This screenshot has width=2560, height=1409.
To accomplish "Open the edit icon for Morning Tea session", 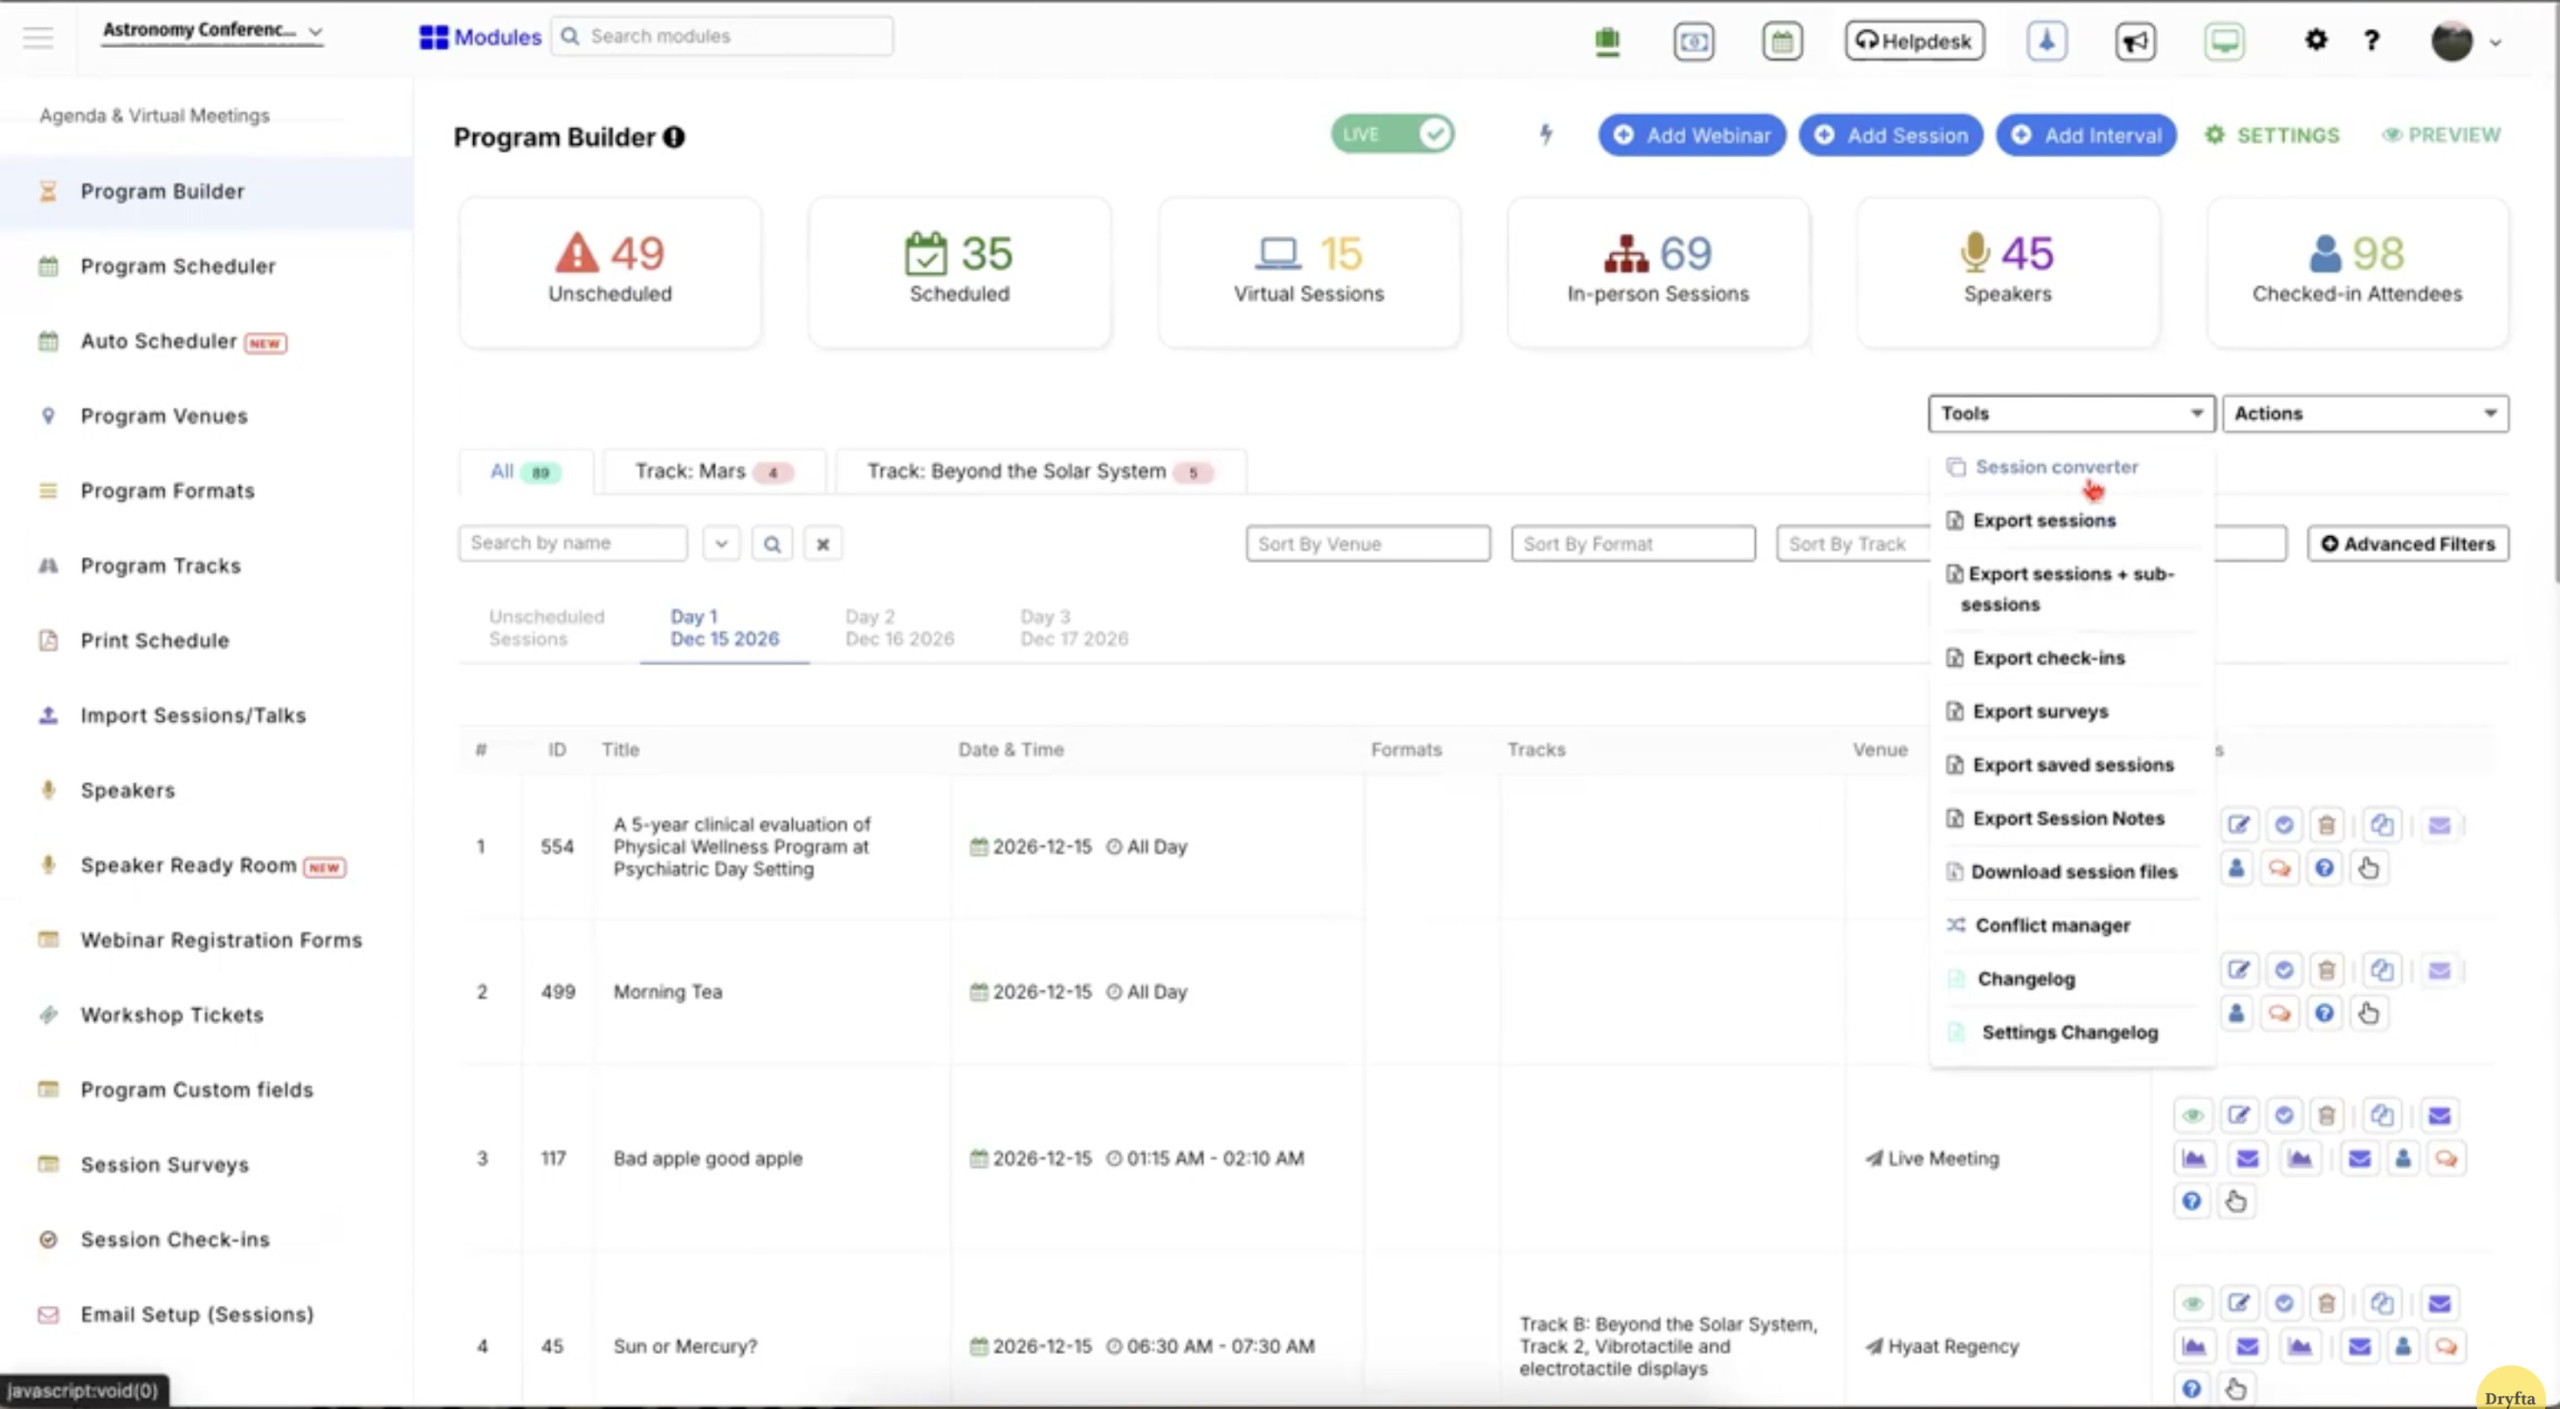I will [2240, 969].
